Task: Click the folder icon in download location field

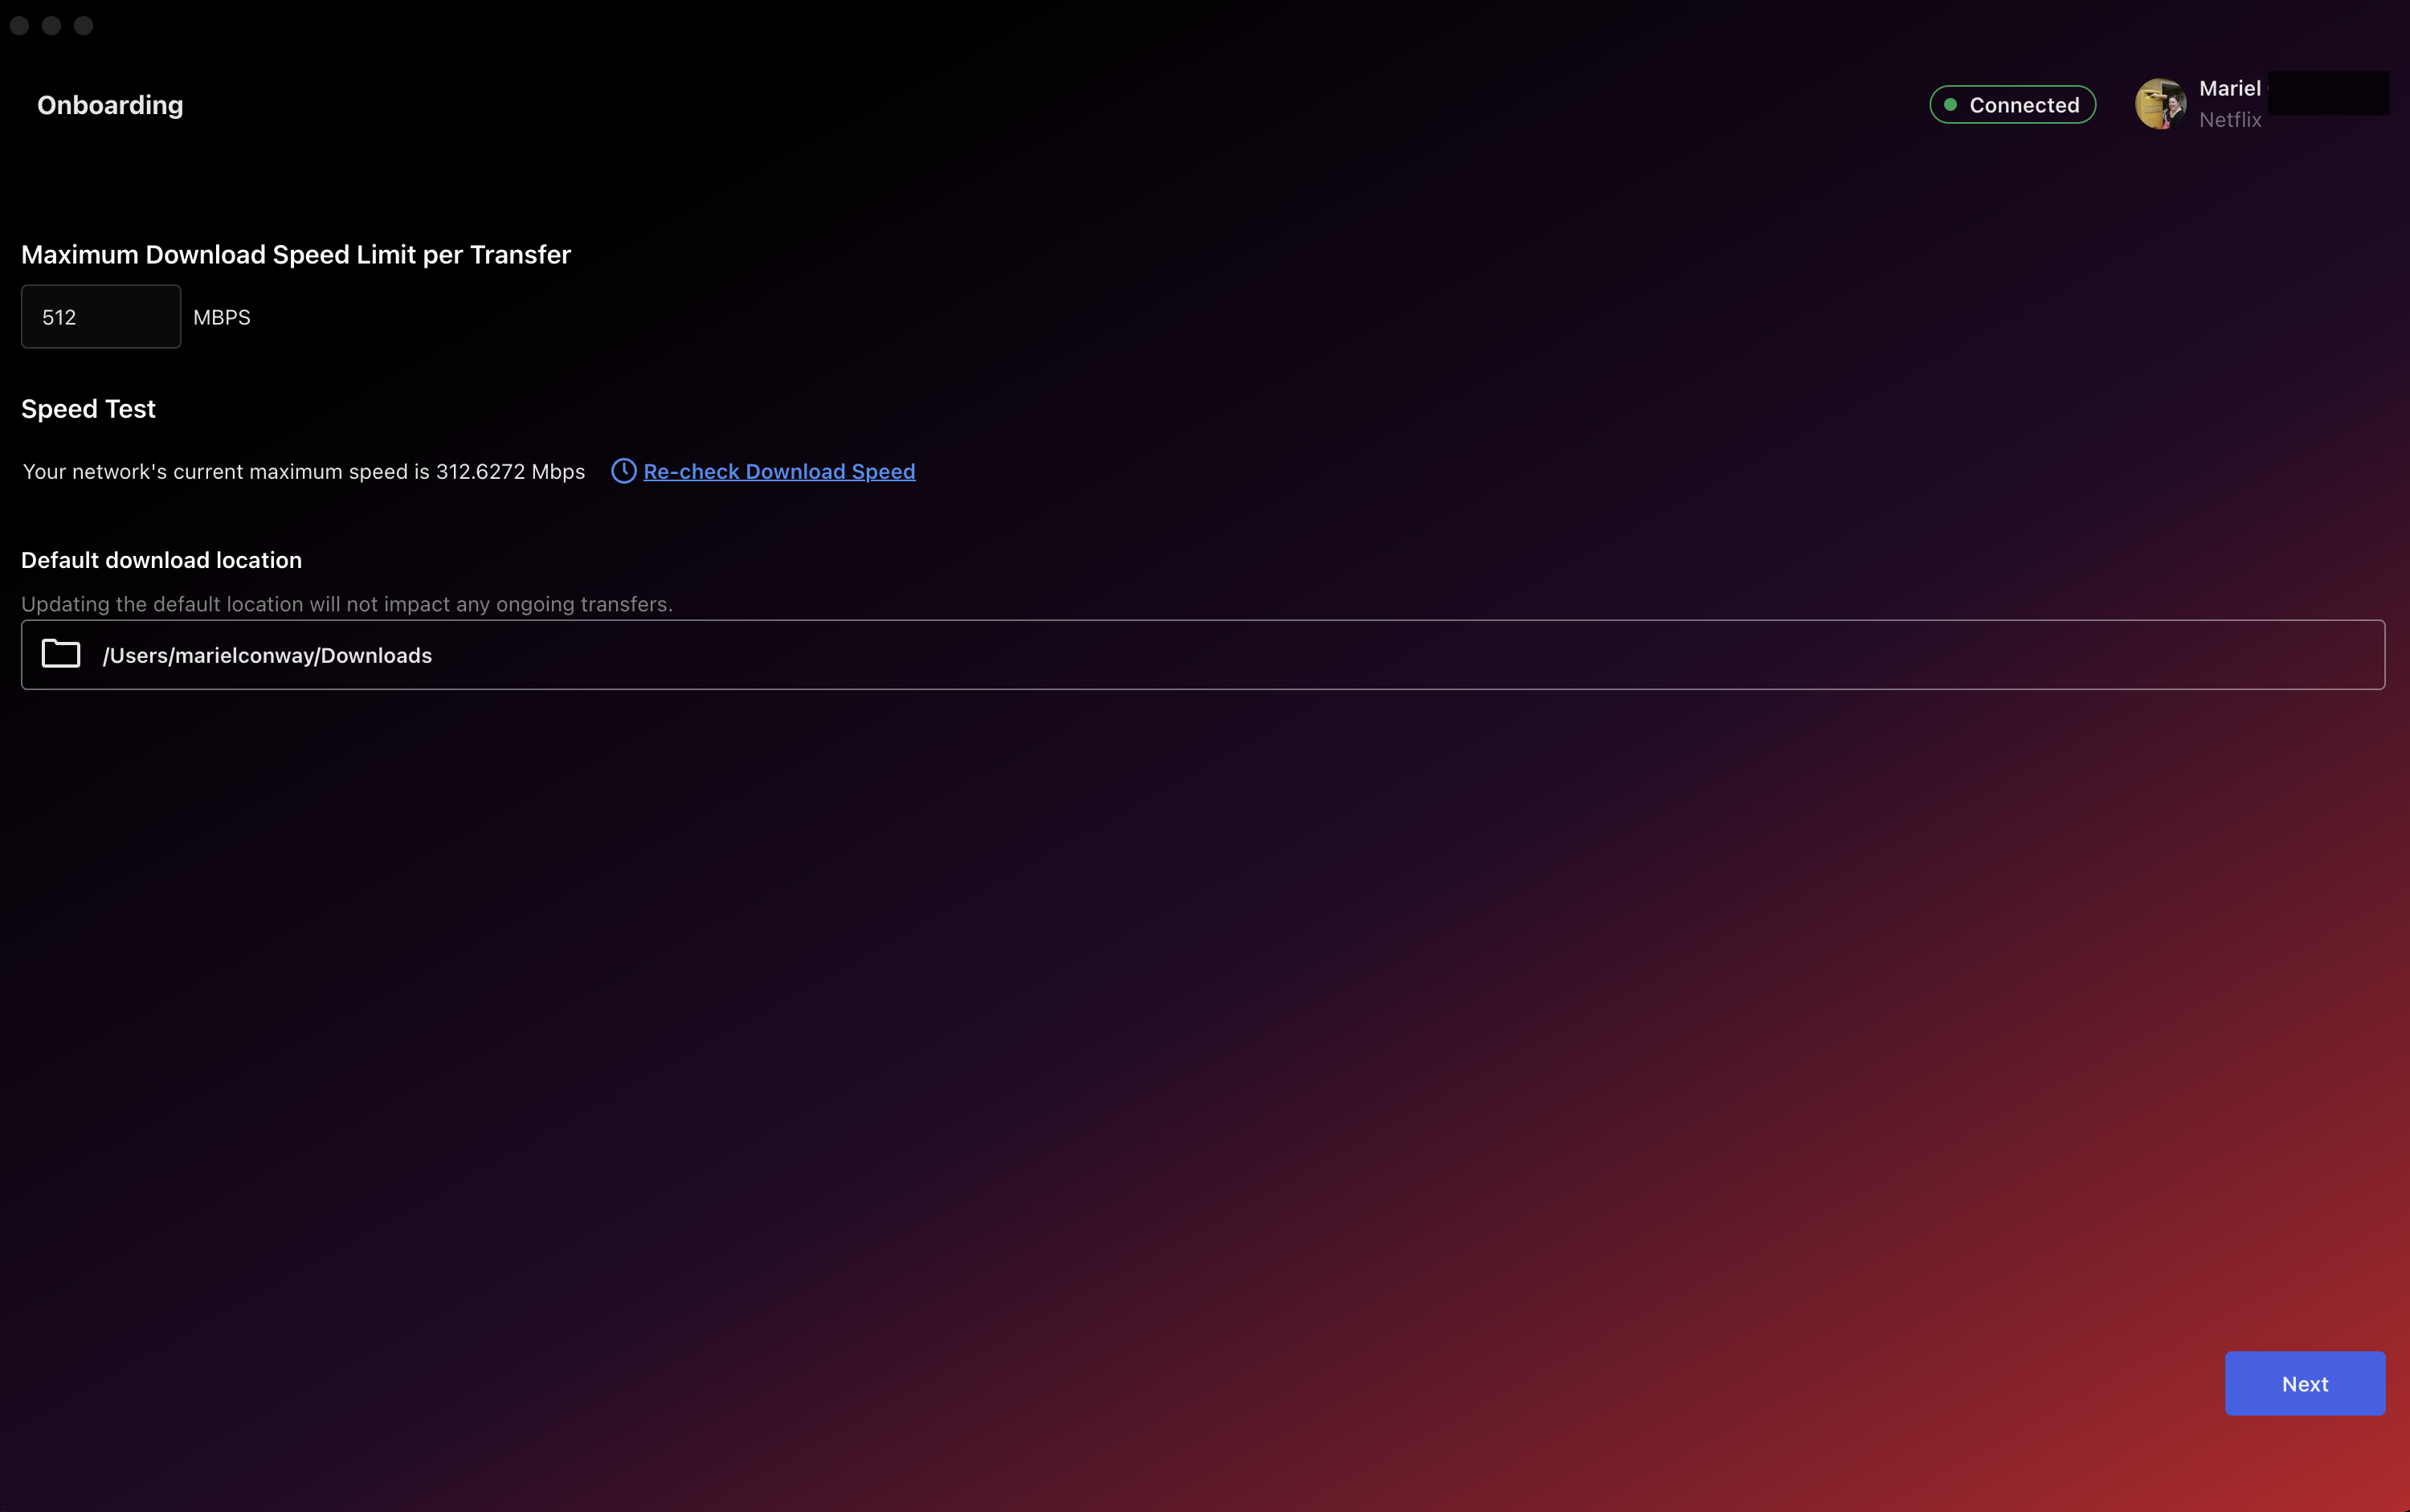Action: click(63, 653)
